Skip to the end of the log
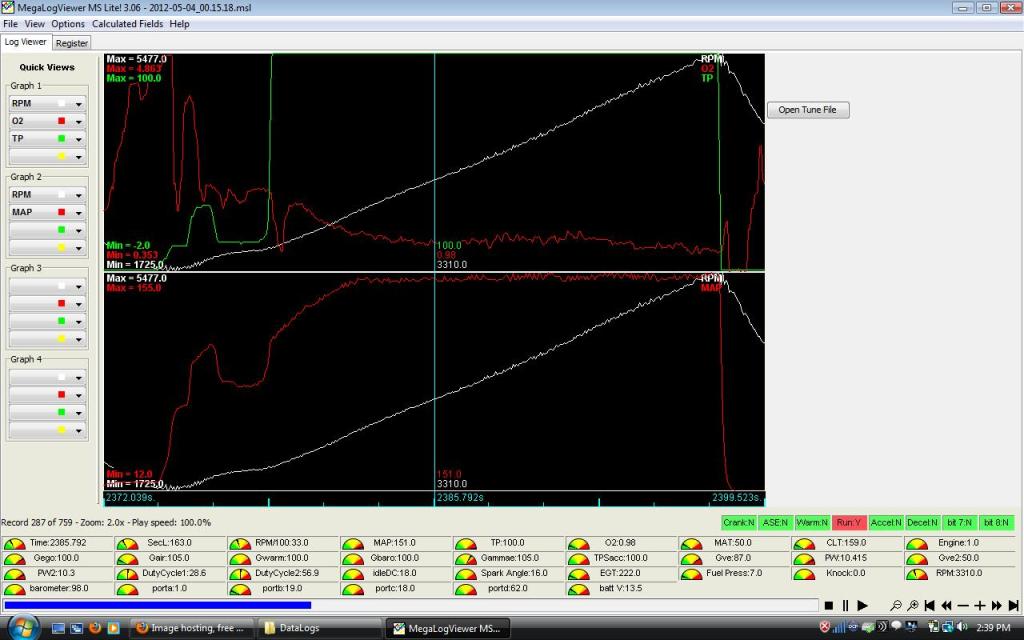Viewport: 1024px width, 640px height. click(x=1012, y=606)
